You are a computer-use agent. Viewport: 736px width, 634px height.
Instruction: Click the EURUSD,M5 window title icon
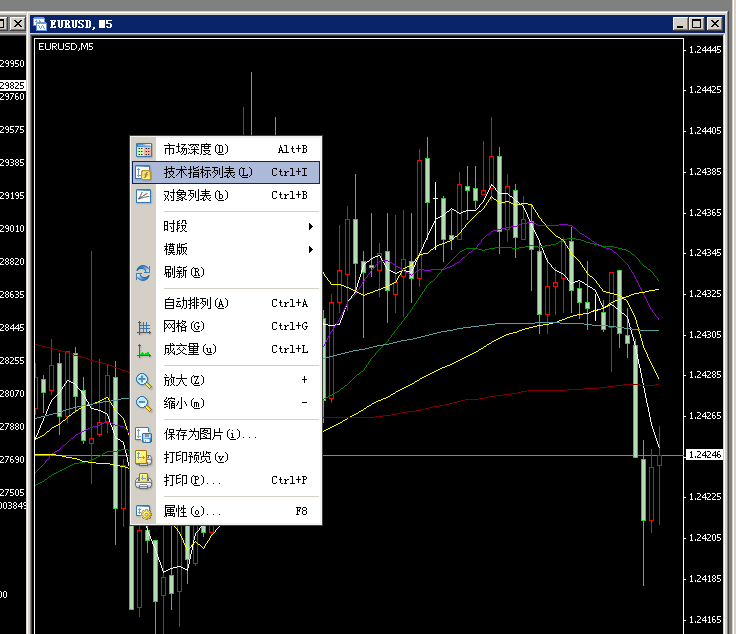tap(41, 24)
